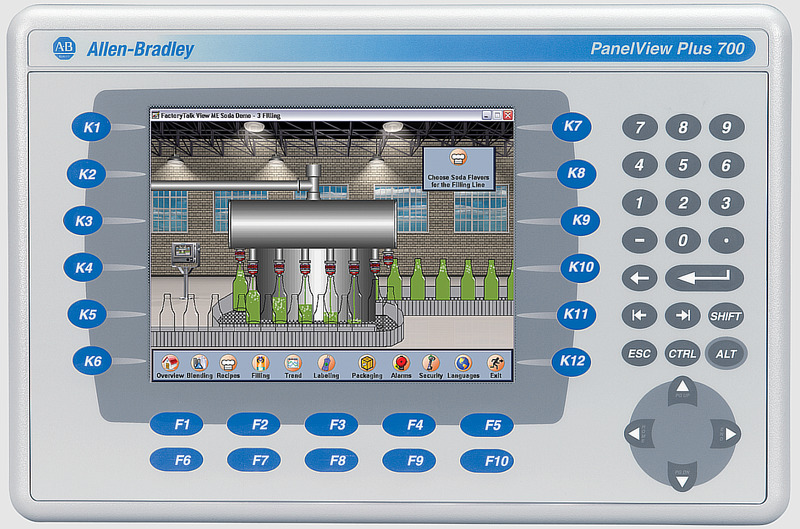Close the FactoryTalk View ME window
Image resolution: width=800 pixels, height=529 pixels.
(508, 115)
